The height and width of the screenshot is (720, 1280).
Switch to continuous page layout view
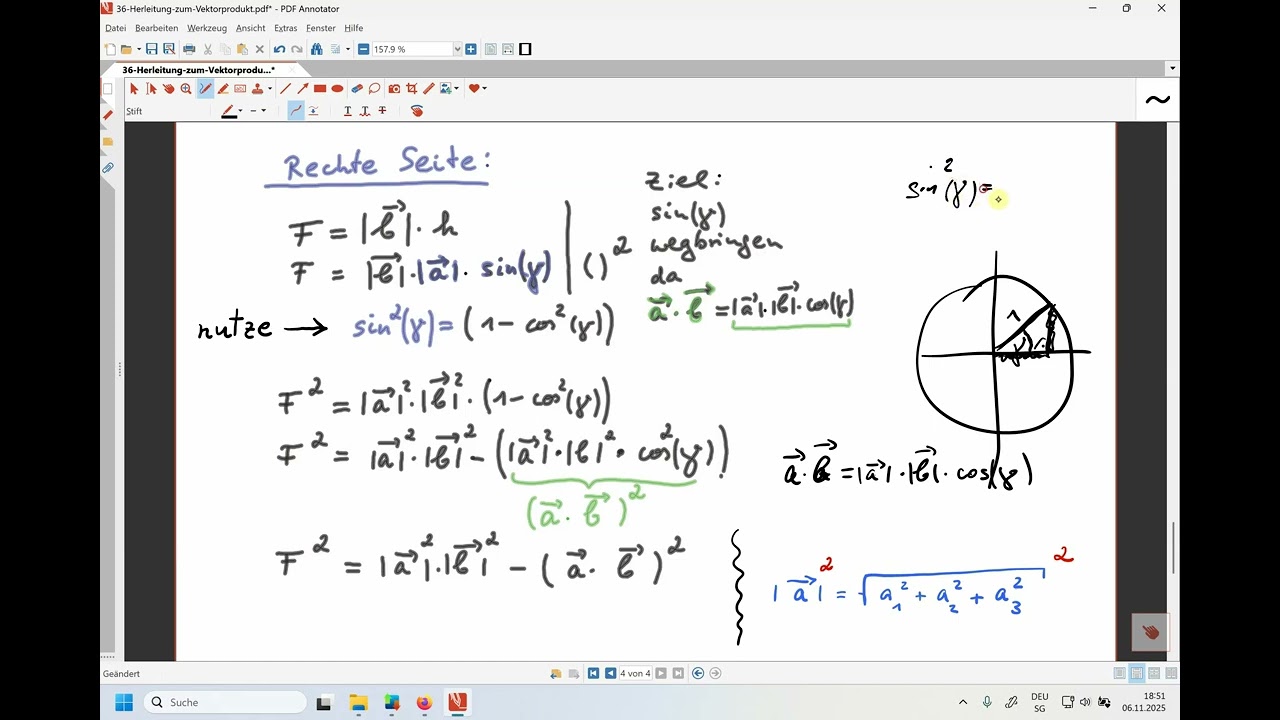(1137, 674)
